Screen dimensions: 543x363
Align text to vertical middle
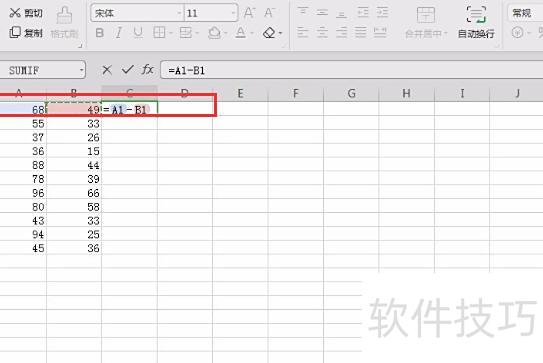pyautogui.click(x=322, y=12)
